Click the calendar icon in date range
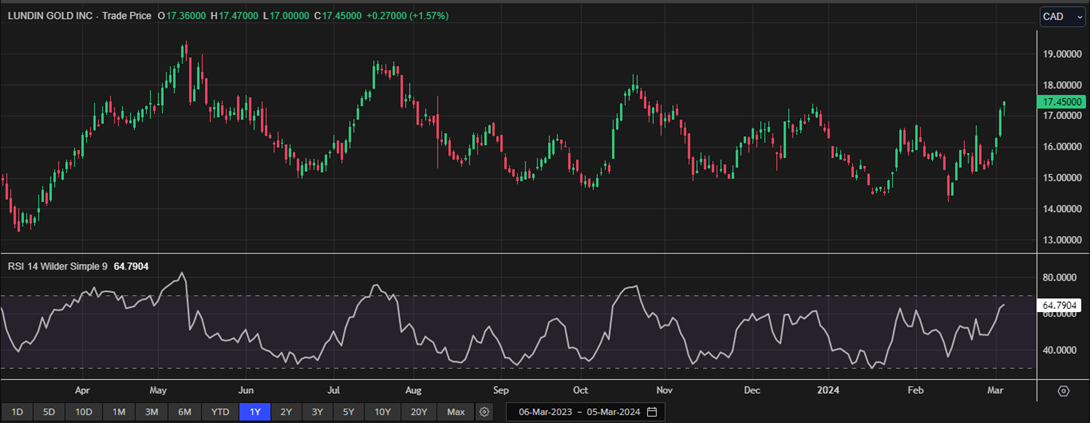Screen dimensions: 1090x423 [x=651, y=412]
